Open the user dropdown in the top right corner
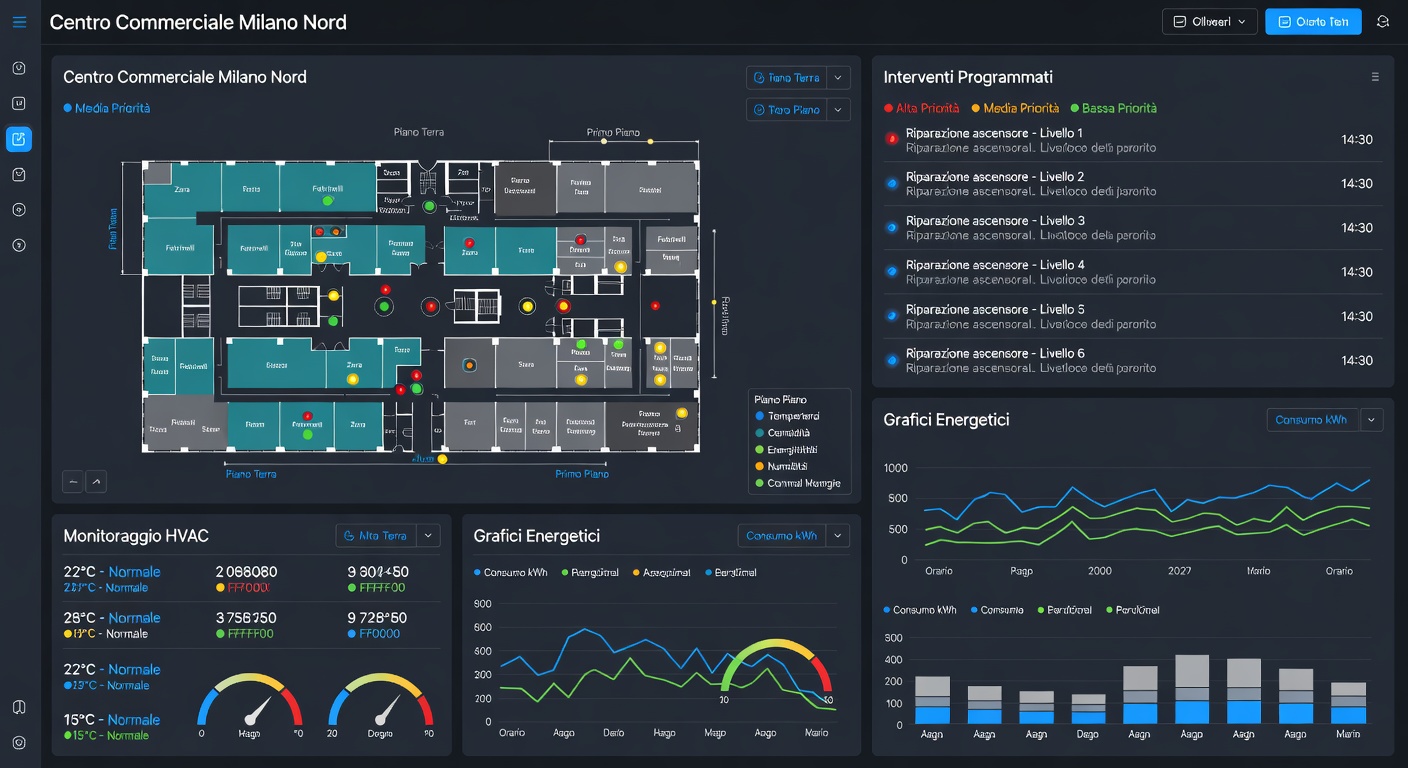 tap(1209, 20)
